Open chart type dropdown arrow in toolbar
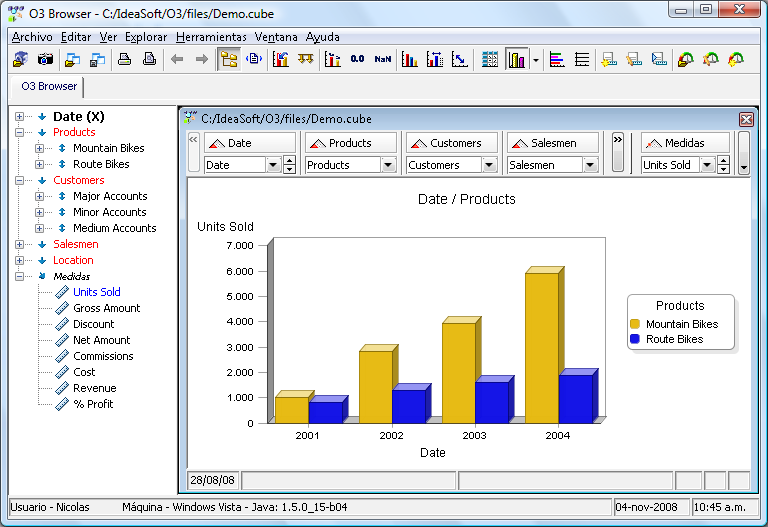 (x=536, y=60)
